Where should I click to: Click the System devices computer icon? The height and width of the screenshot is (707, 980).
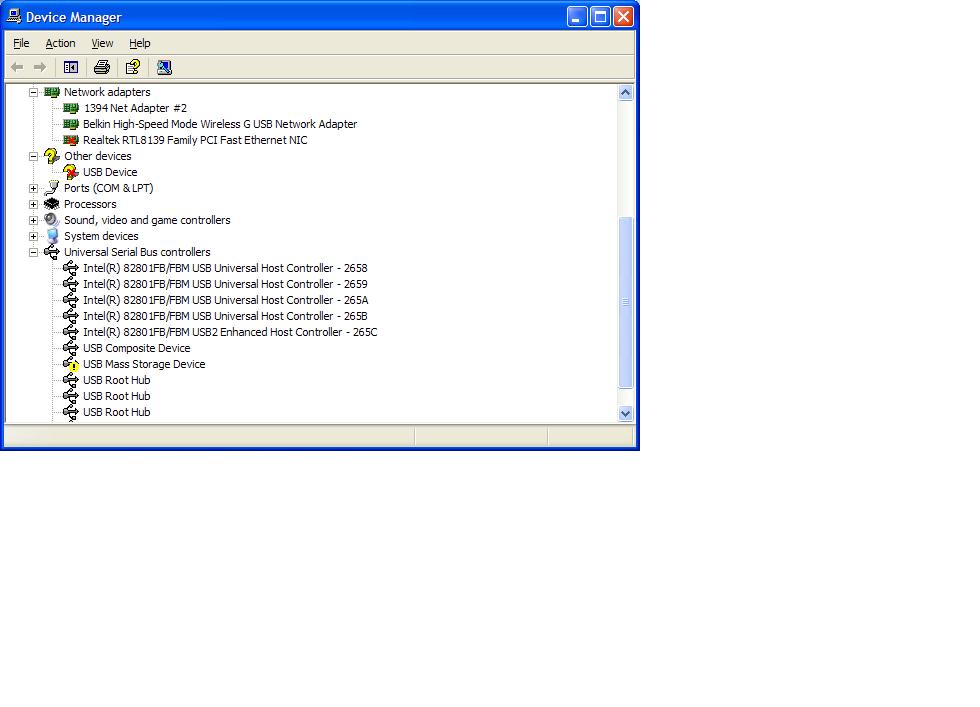[52, 236]
